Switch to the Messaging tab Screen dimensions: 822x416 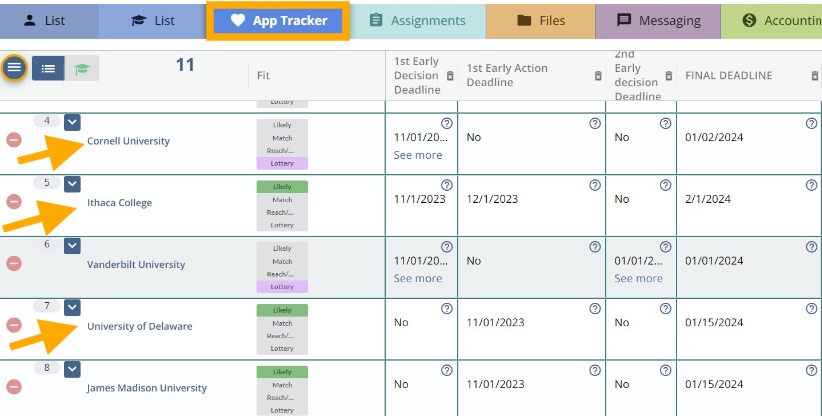click(658, 20)
